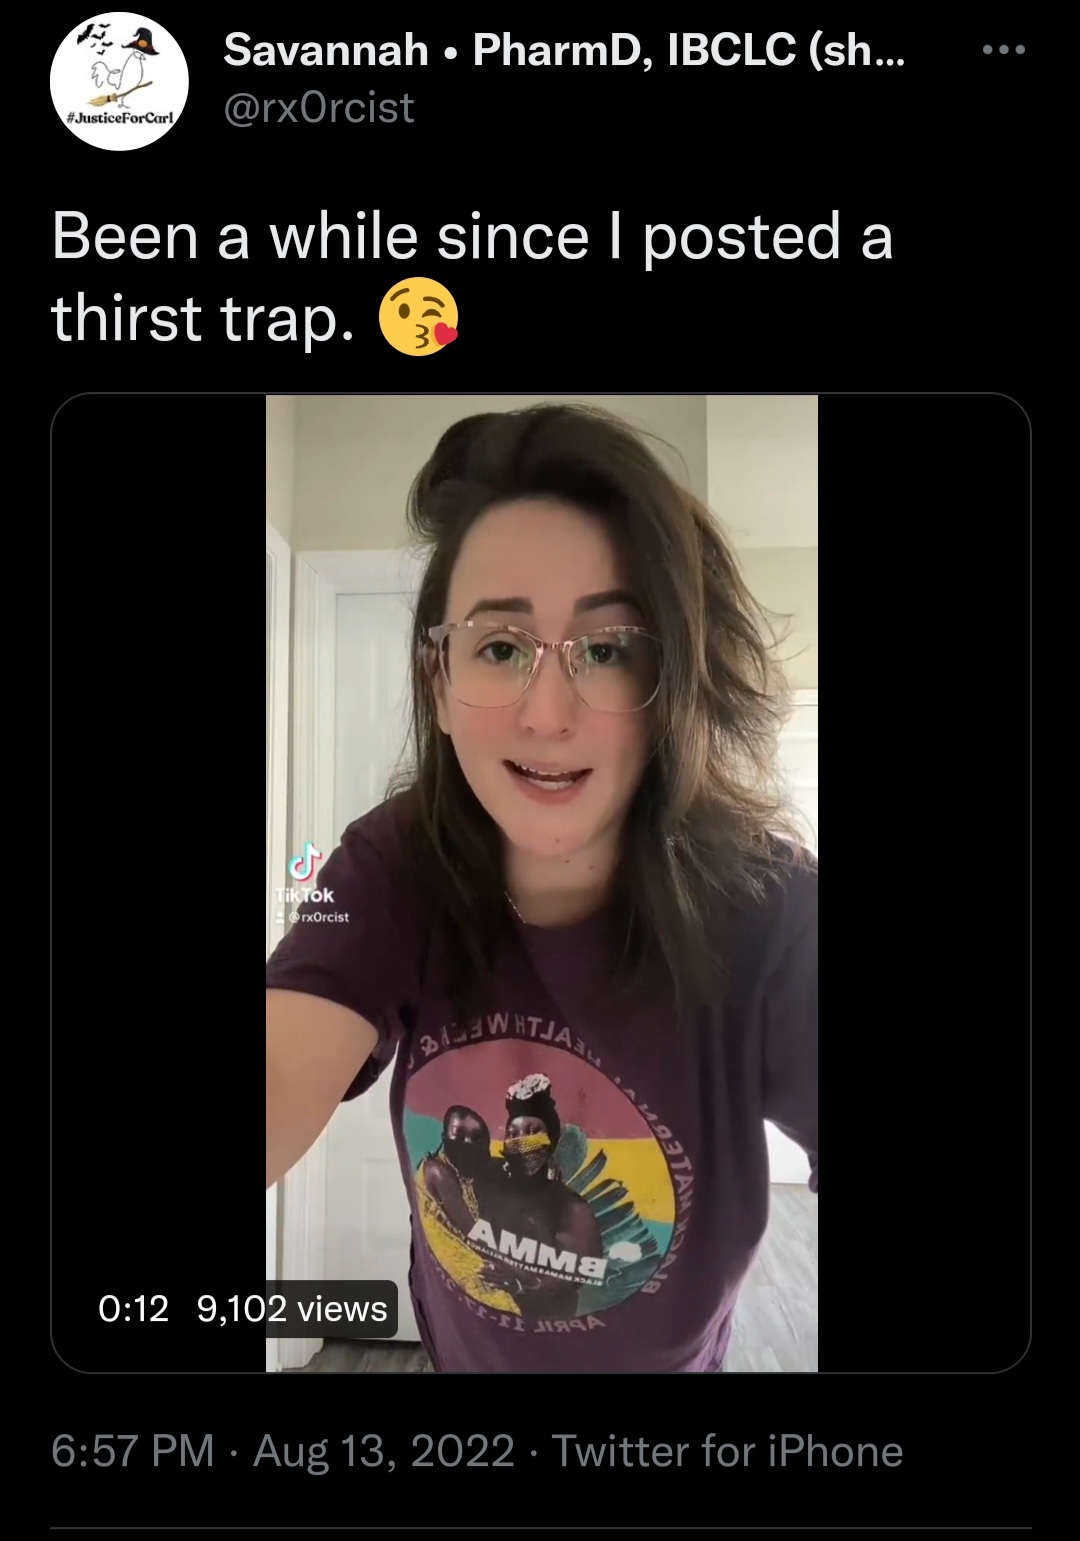Click the Aug 13, 2022 date
Screen dimensions: 1080x1541
click(384, 1451)
